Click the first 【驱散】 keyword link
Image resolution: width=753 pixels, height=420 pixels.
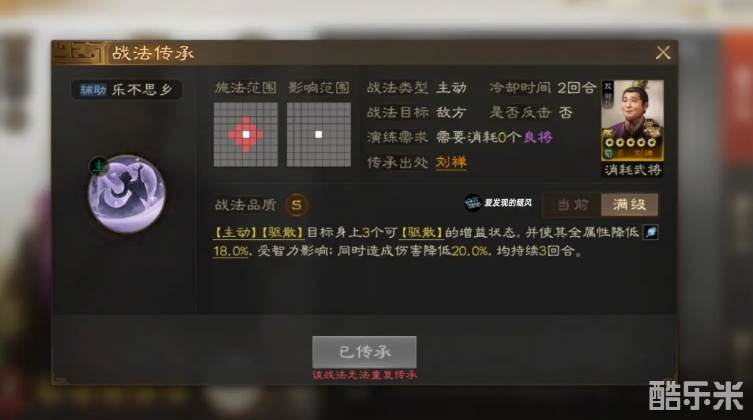pyautogui.click(x=282, y=233)
